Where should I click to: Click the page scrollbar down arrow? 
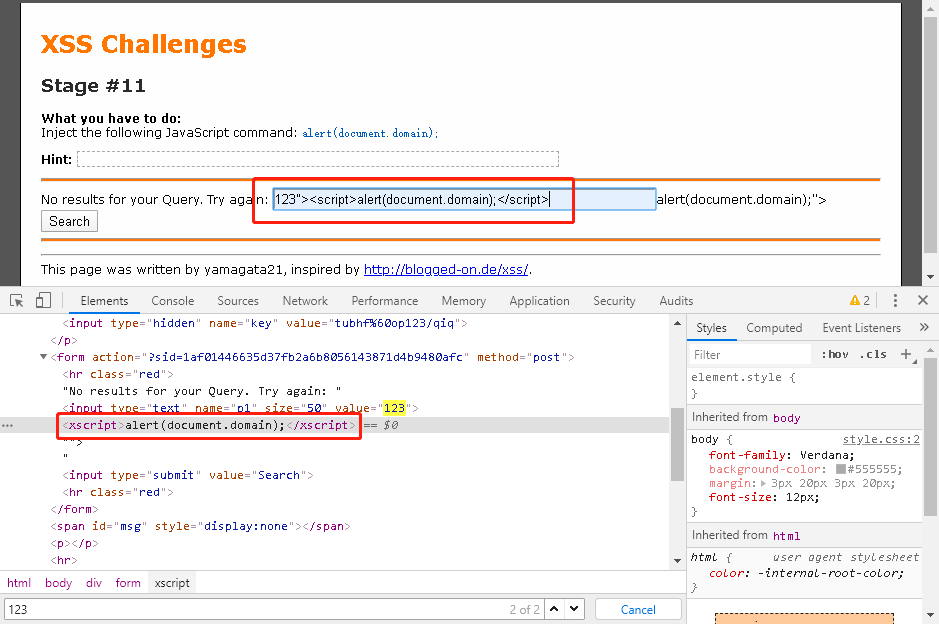[930, 277]
